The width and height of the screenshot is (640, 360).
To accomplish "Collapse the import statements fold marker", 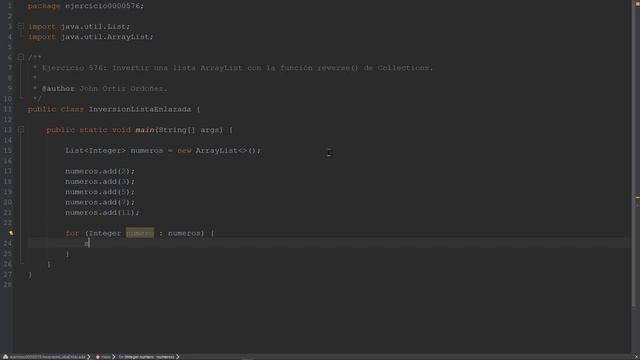I will pos(20,27).
